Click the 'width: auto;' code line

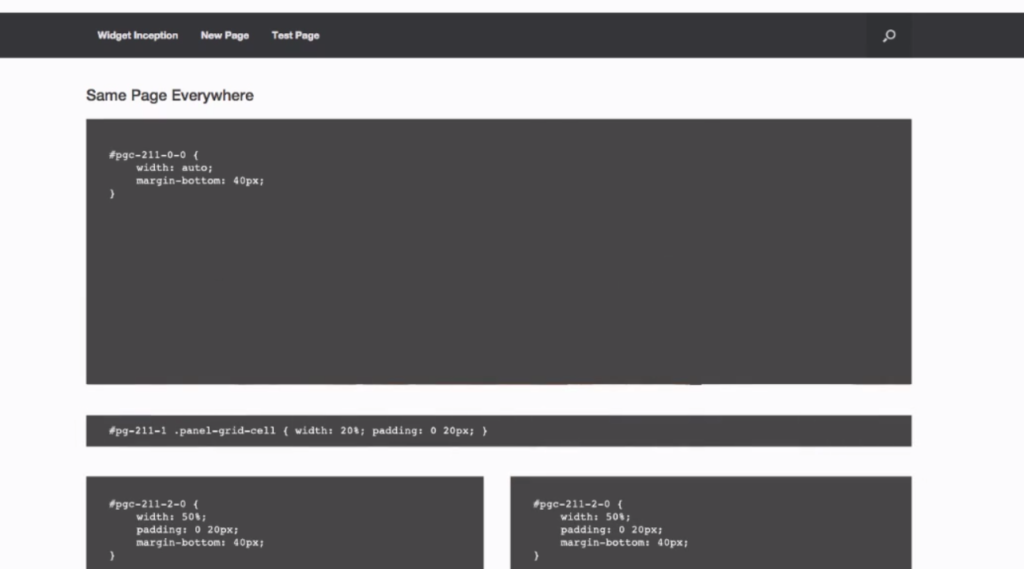point(174,168)
